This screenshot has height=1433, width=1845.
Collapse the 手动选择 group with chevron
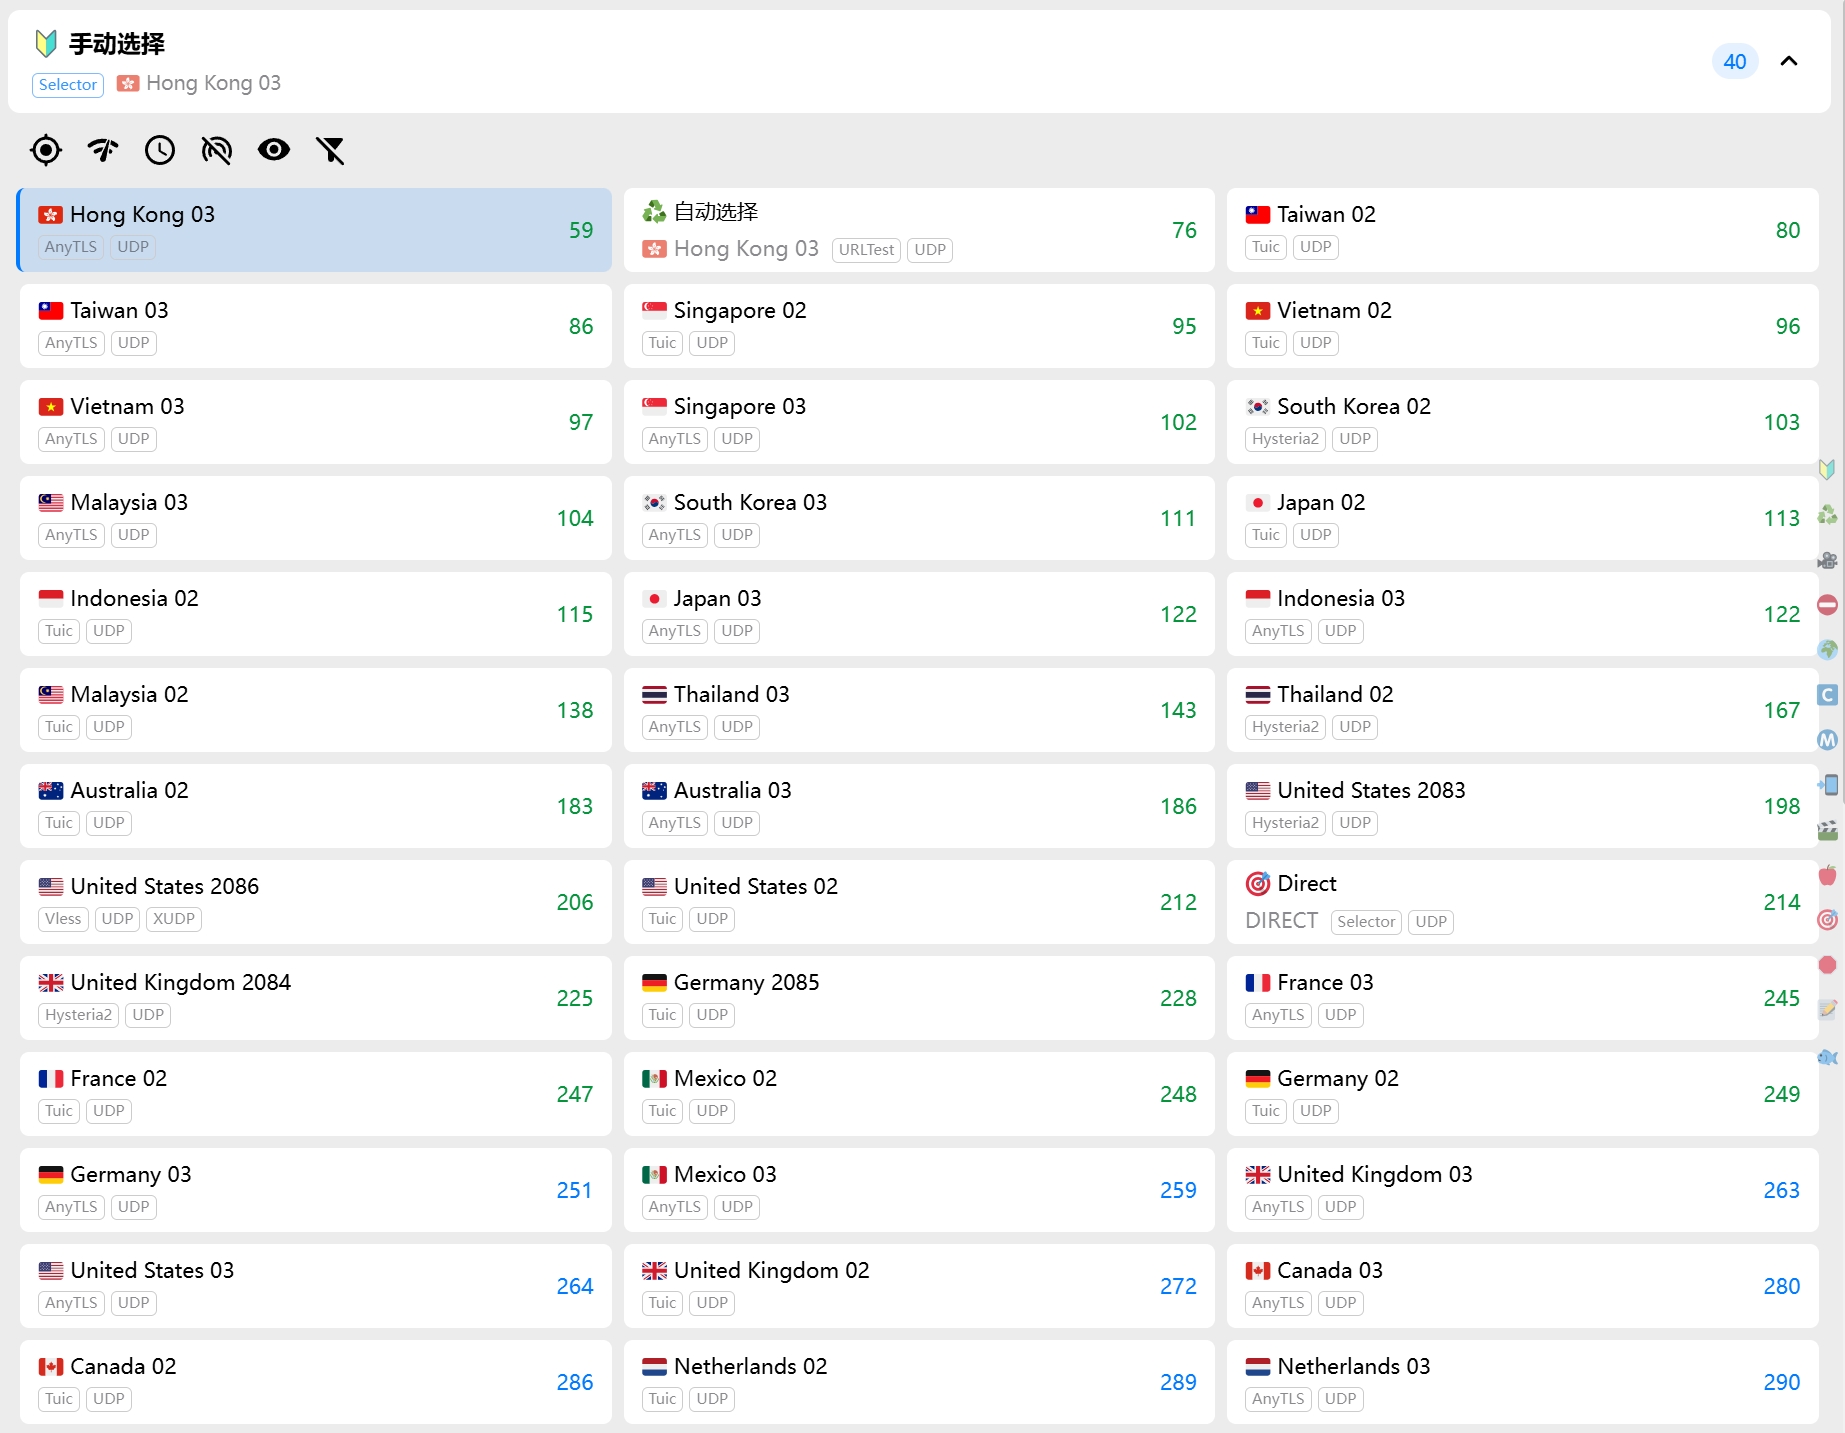[x=1789, y=61]
